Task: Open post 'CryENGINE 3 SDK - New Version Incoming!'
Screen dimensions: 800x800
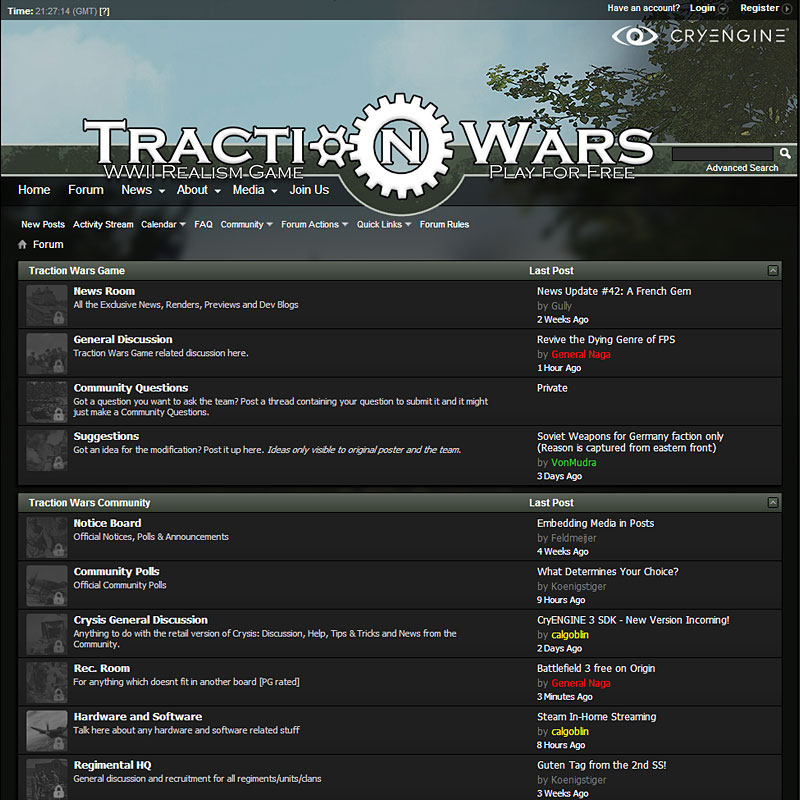Action: (633, 620)
